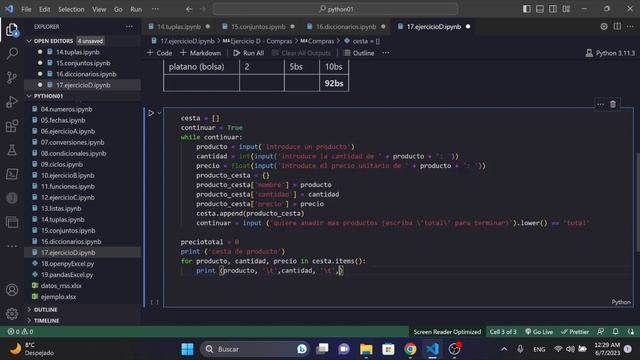This screenshot has height=360, width=640.
Task: Go back with navigation arrow
Action: 189,9
